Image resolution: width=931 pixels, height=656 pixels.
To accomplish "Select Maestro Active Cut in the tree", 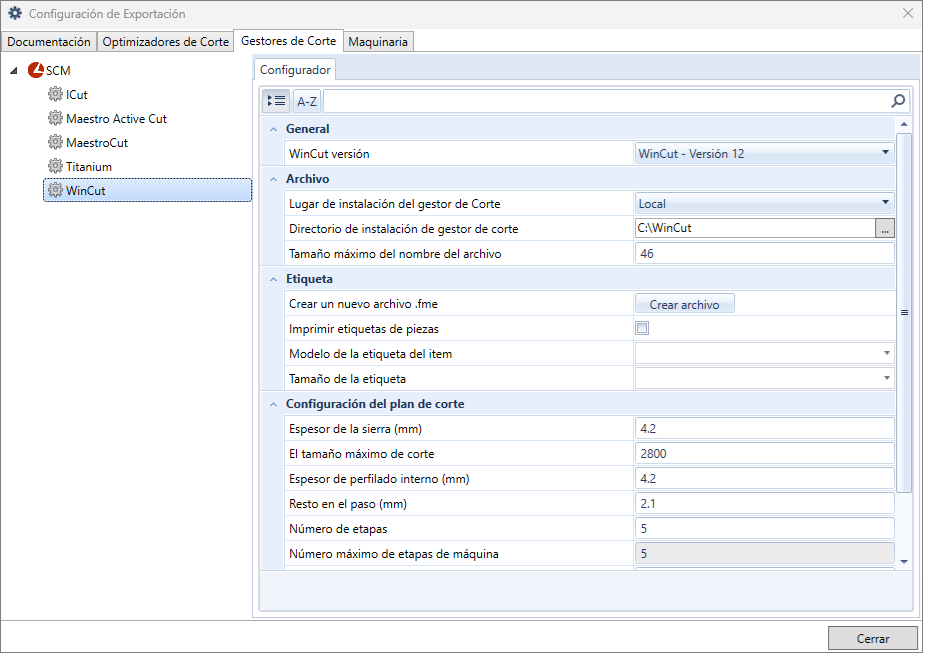I will (116, 118).
